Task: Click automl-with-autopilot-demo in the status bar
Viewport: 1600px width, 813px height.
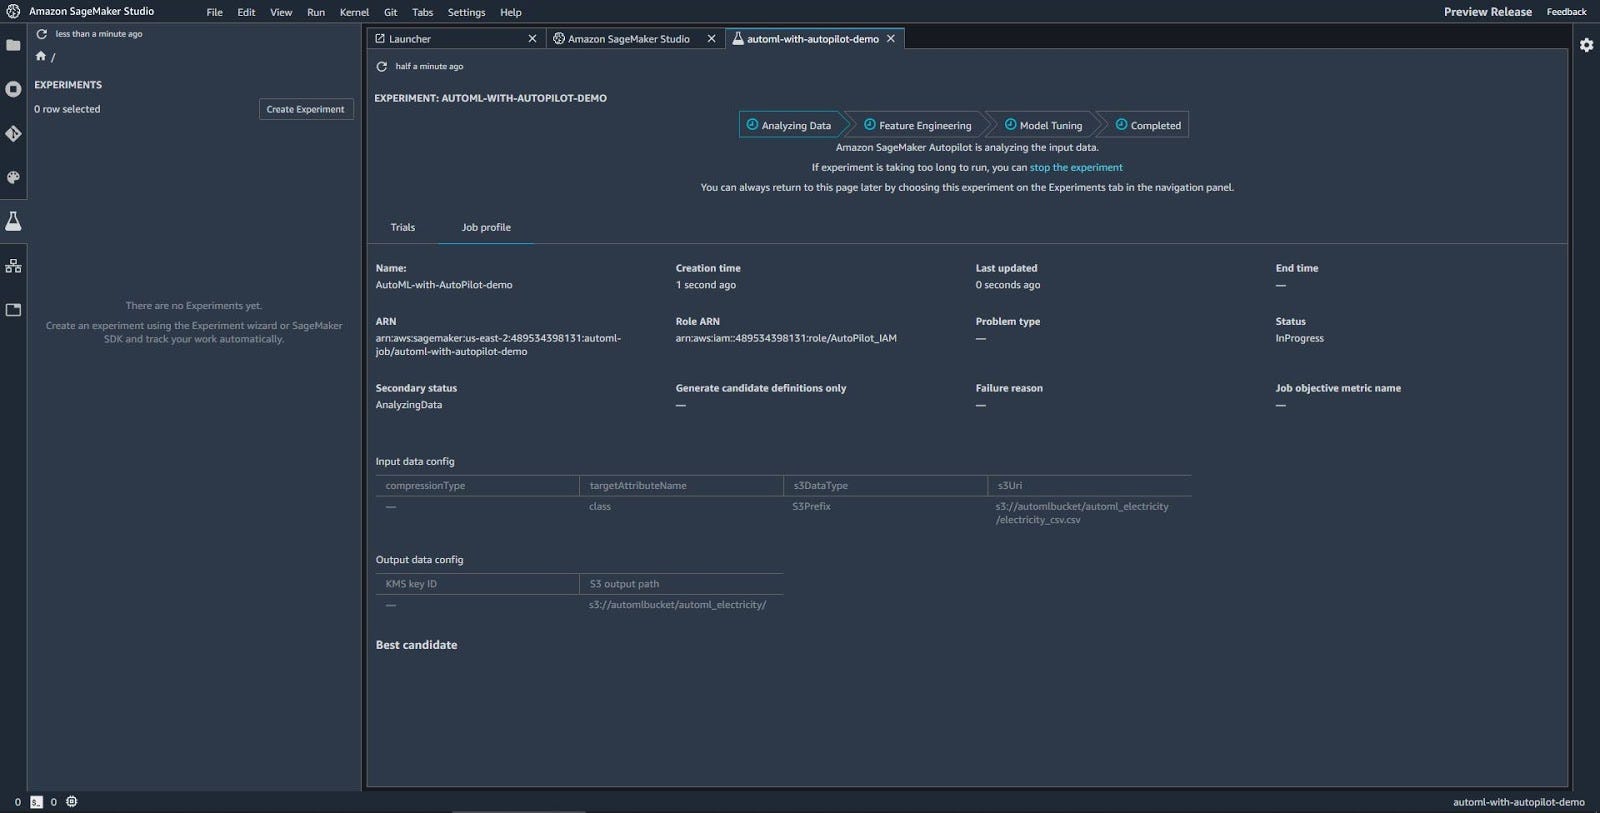Action: [1518, 802]
